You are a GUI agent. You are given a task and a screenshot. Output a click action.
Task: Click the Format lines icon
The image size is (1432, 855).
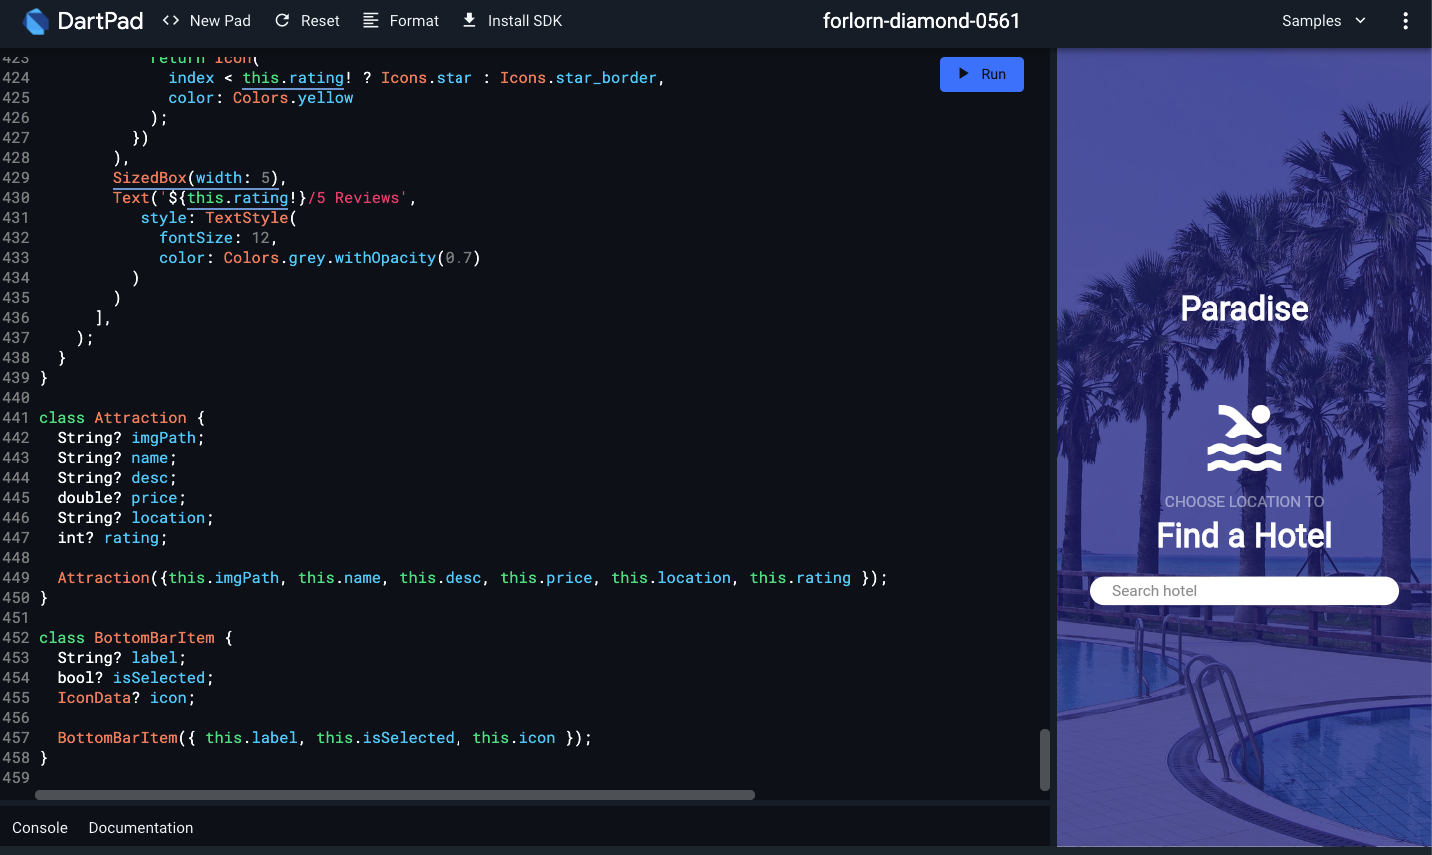371,20
